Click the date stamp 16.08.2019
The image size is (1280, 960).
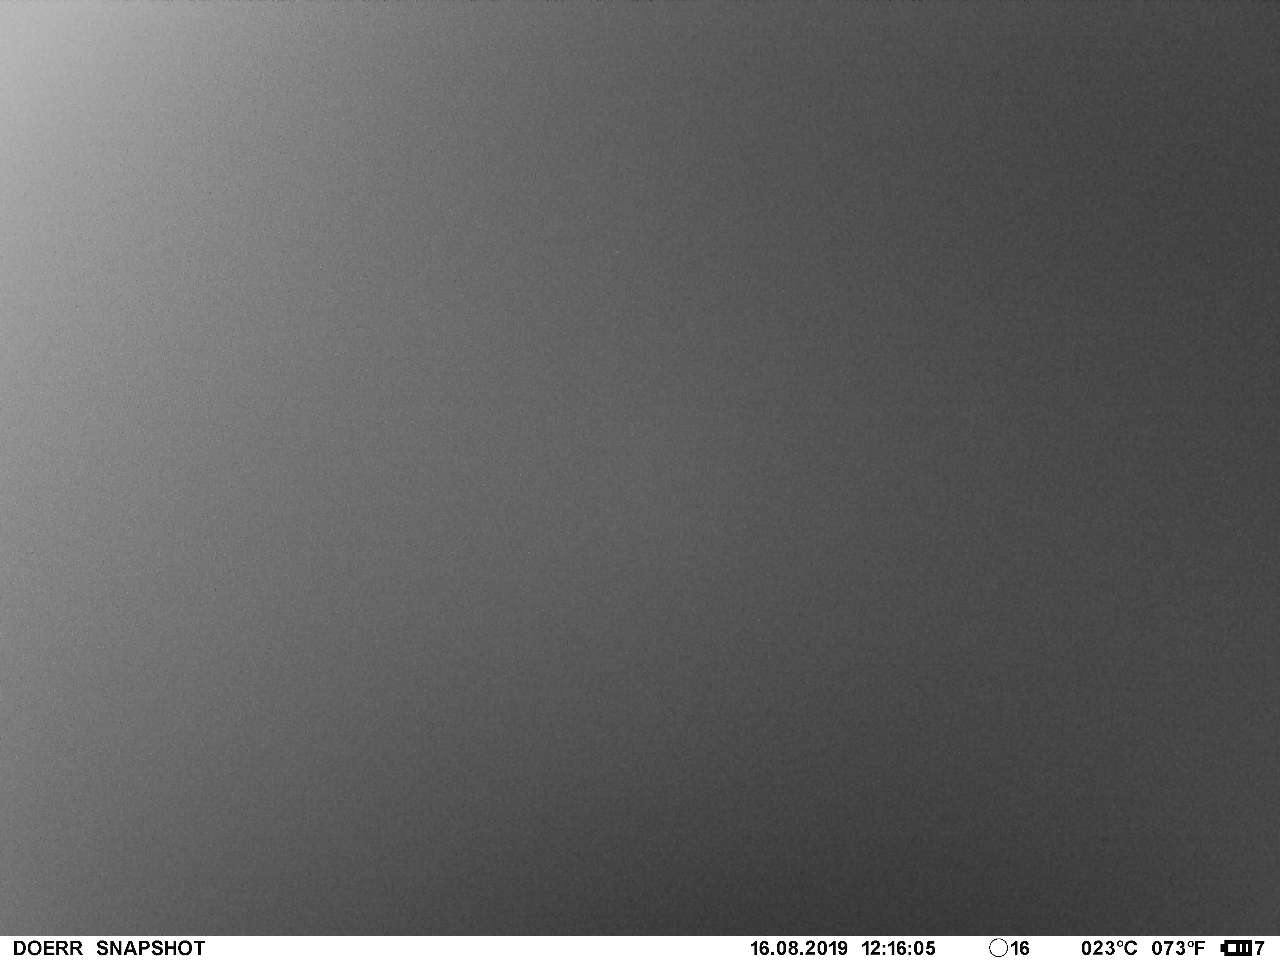[798, 948]
